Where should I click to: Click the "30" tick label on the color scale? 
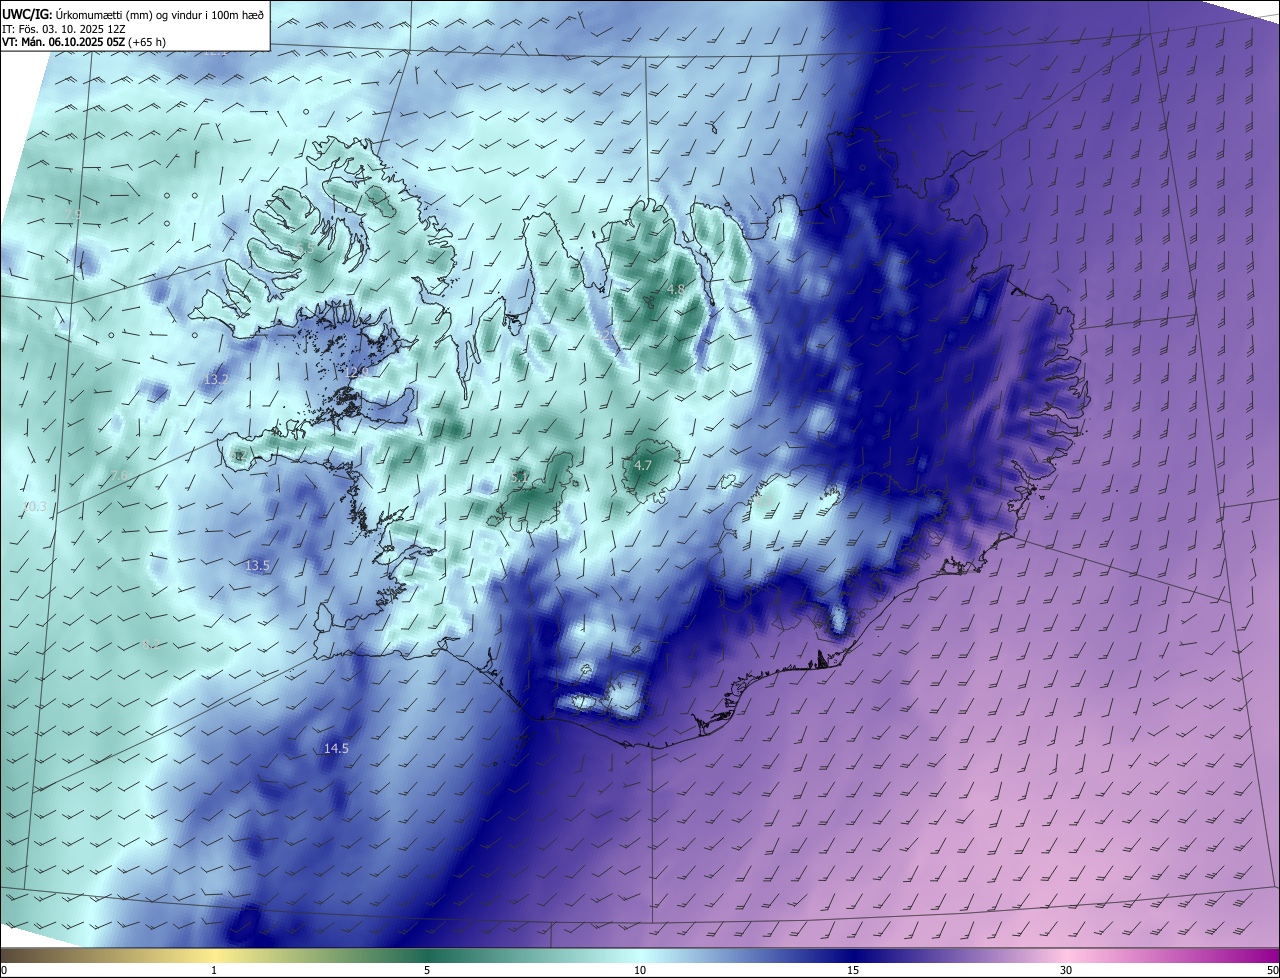(x=1066, y=970)
